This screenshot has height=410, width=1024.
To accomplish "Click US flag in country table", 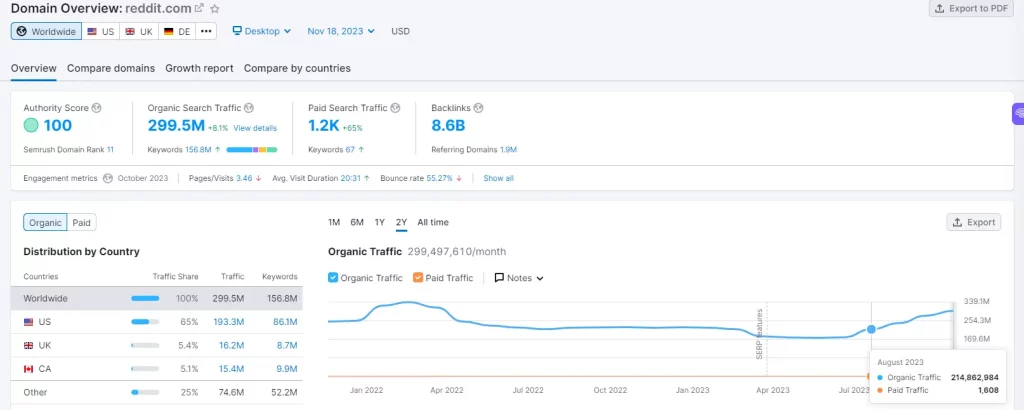I will pyautogui.click(x=28, y=322).
